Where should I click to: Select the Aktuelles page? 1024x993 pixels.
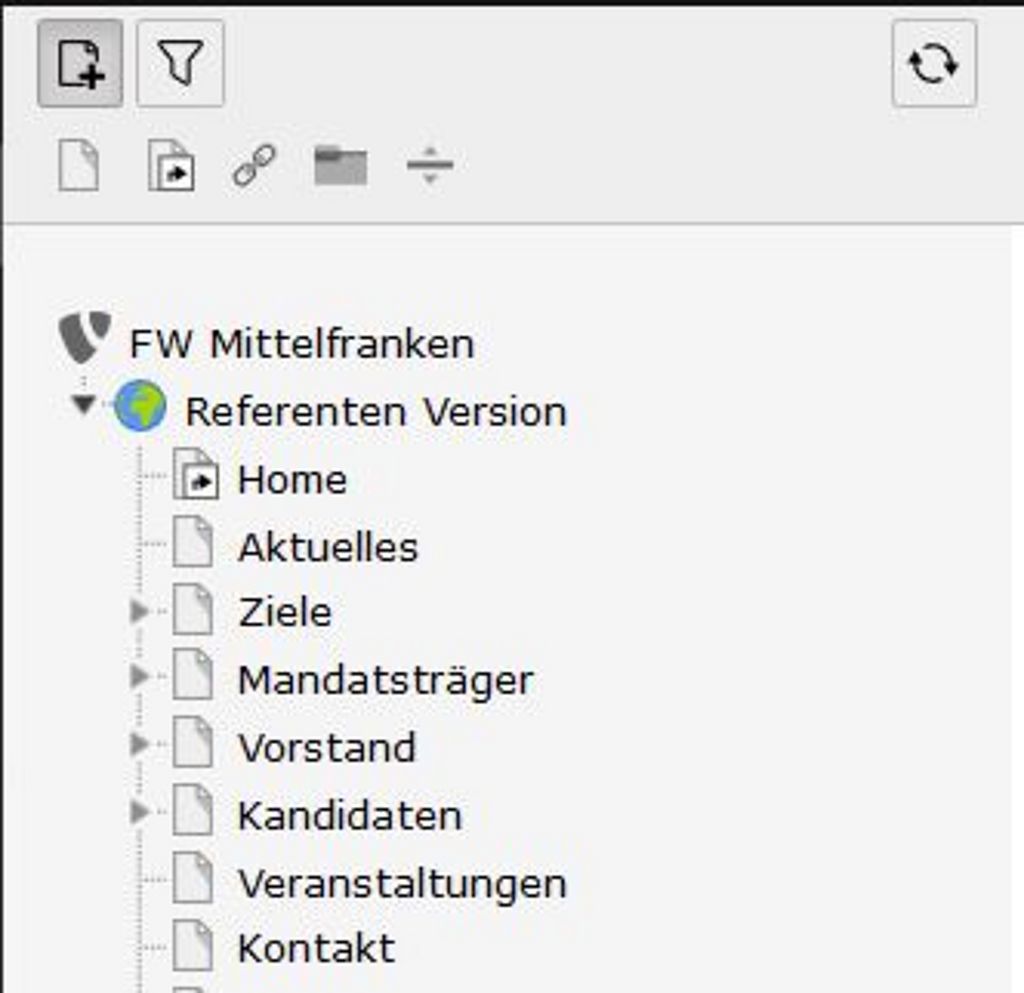click(x=328, y=547)
